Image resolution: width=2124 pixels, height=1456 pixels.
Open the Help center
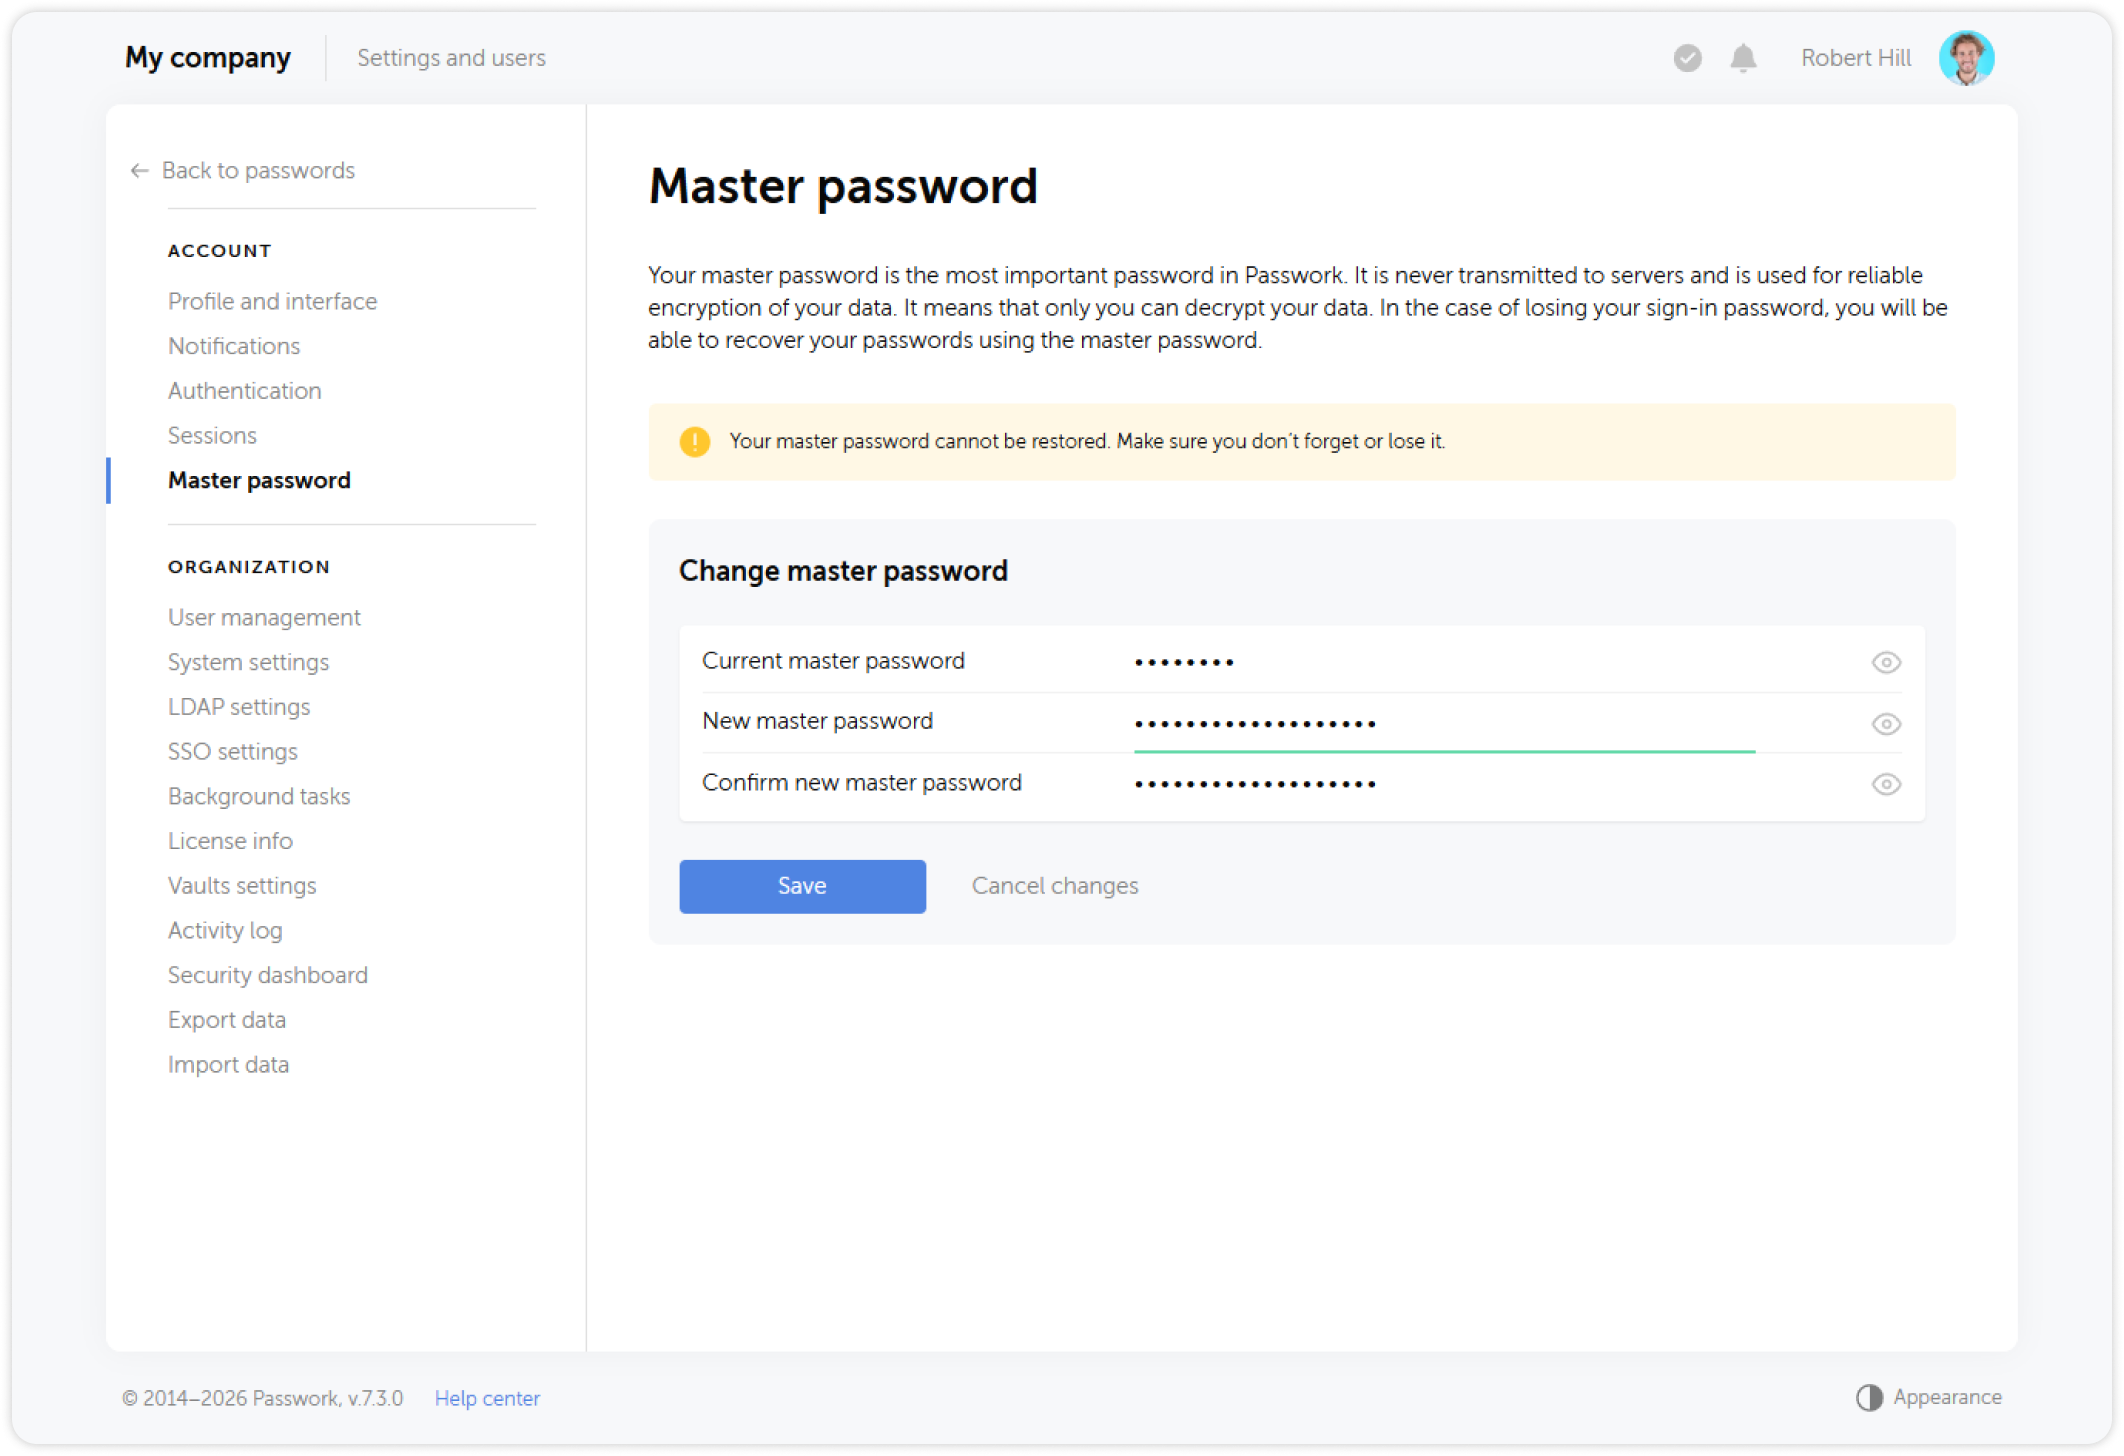click(487, 1398)
